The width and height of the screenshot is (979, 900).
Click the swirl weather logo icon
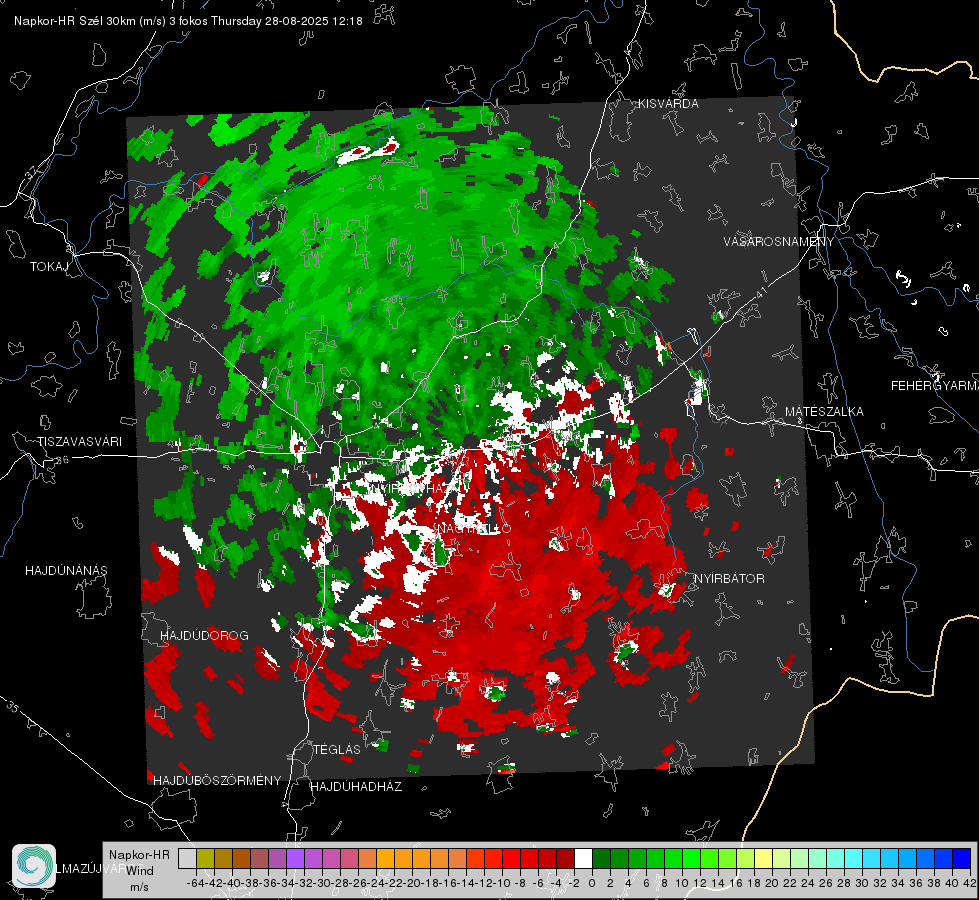click(34, 866)
